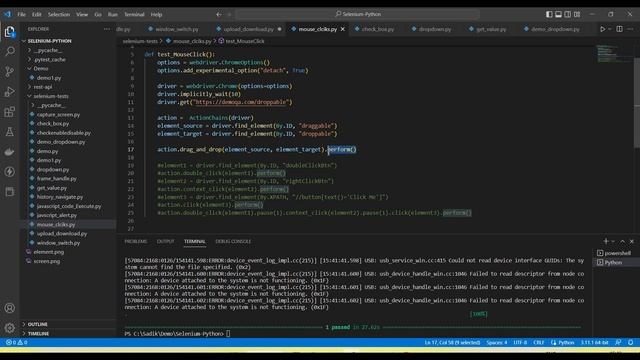The height and width of the screenshot is (360, 640).
Task: Click the Selenium-Python command center search
Action: [x=358, y=14]
